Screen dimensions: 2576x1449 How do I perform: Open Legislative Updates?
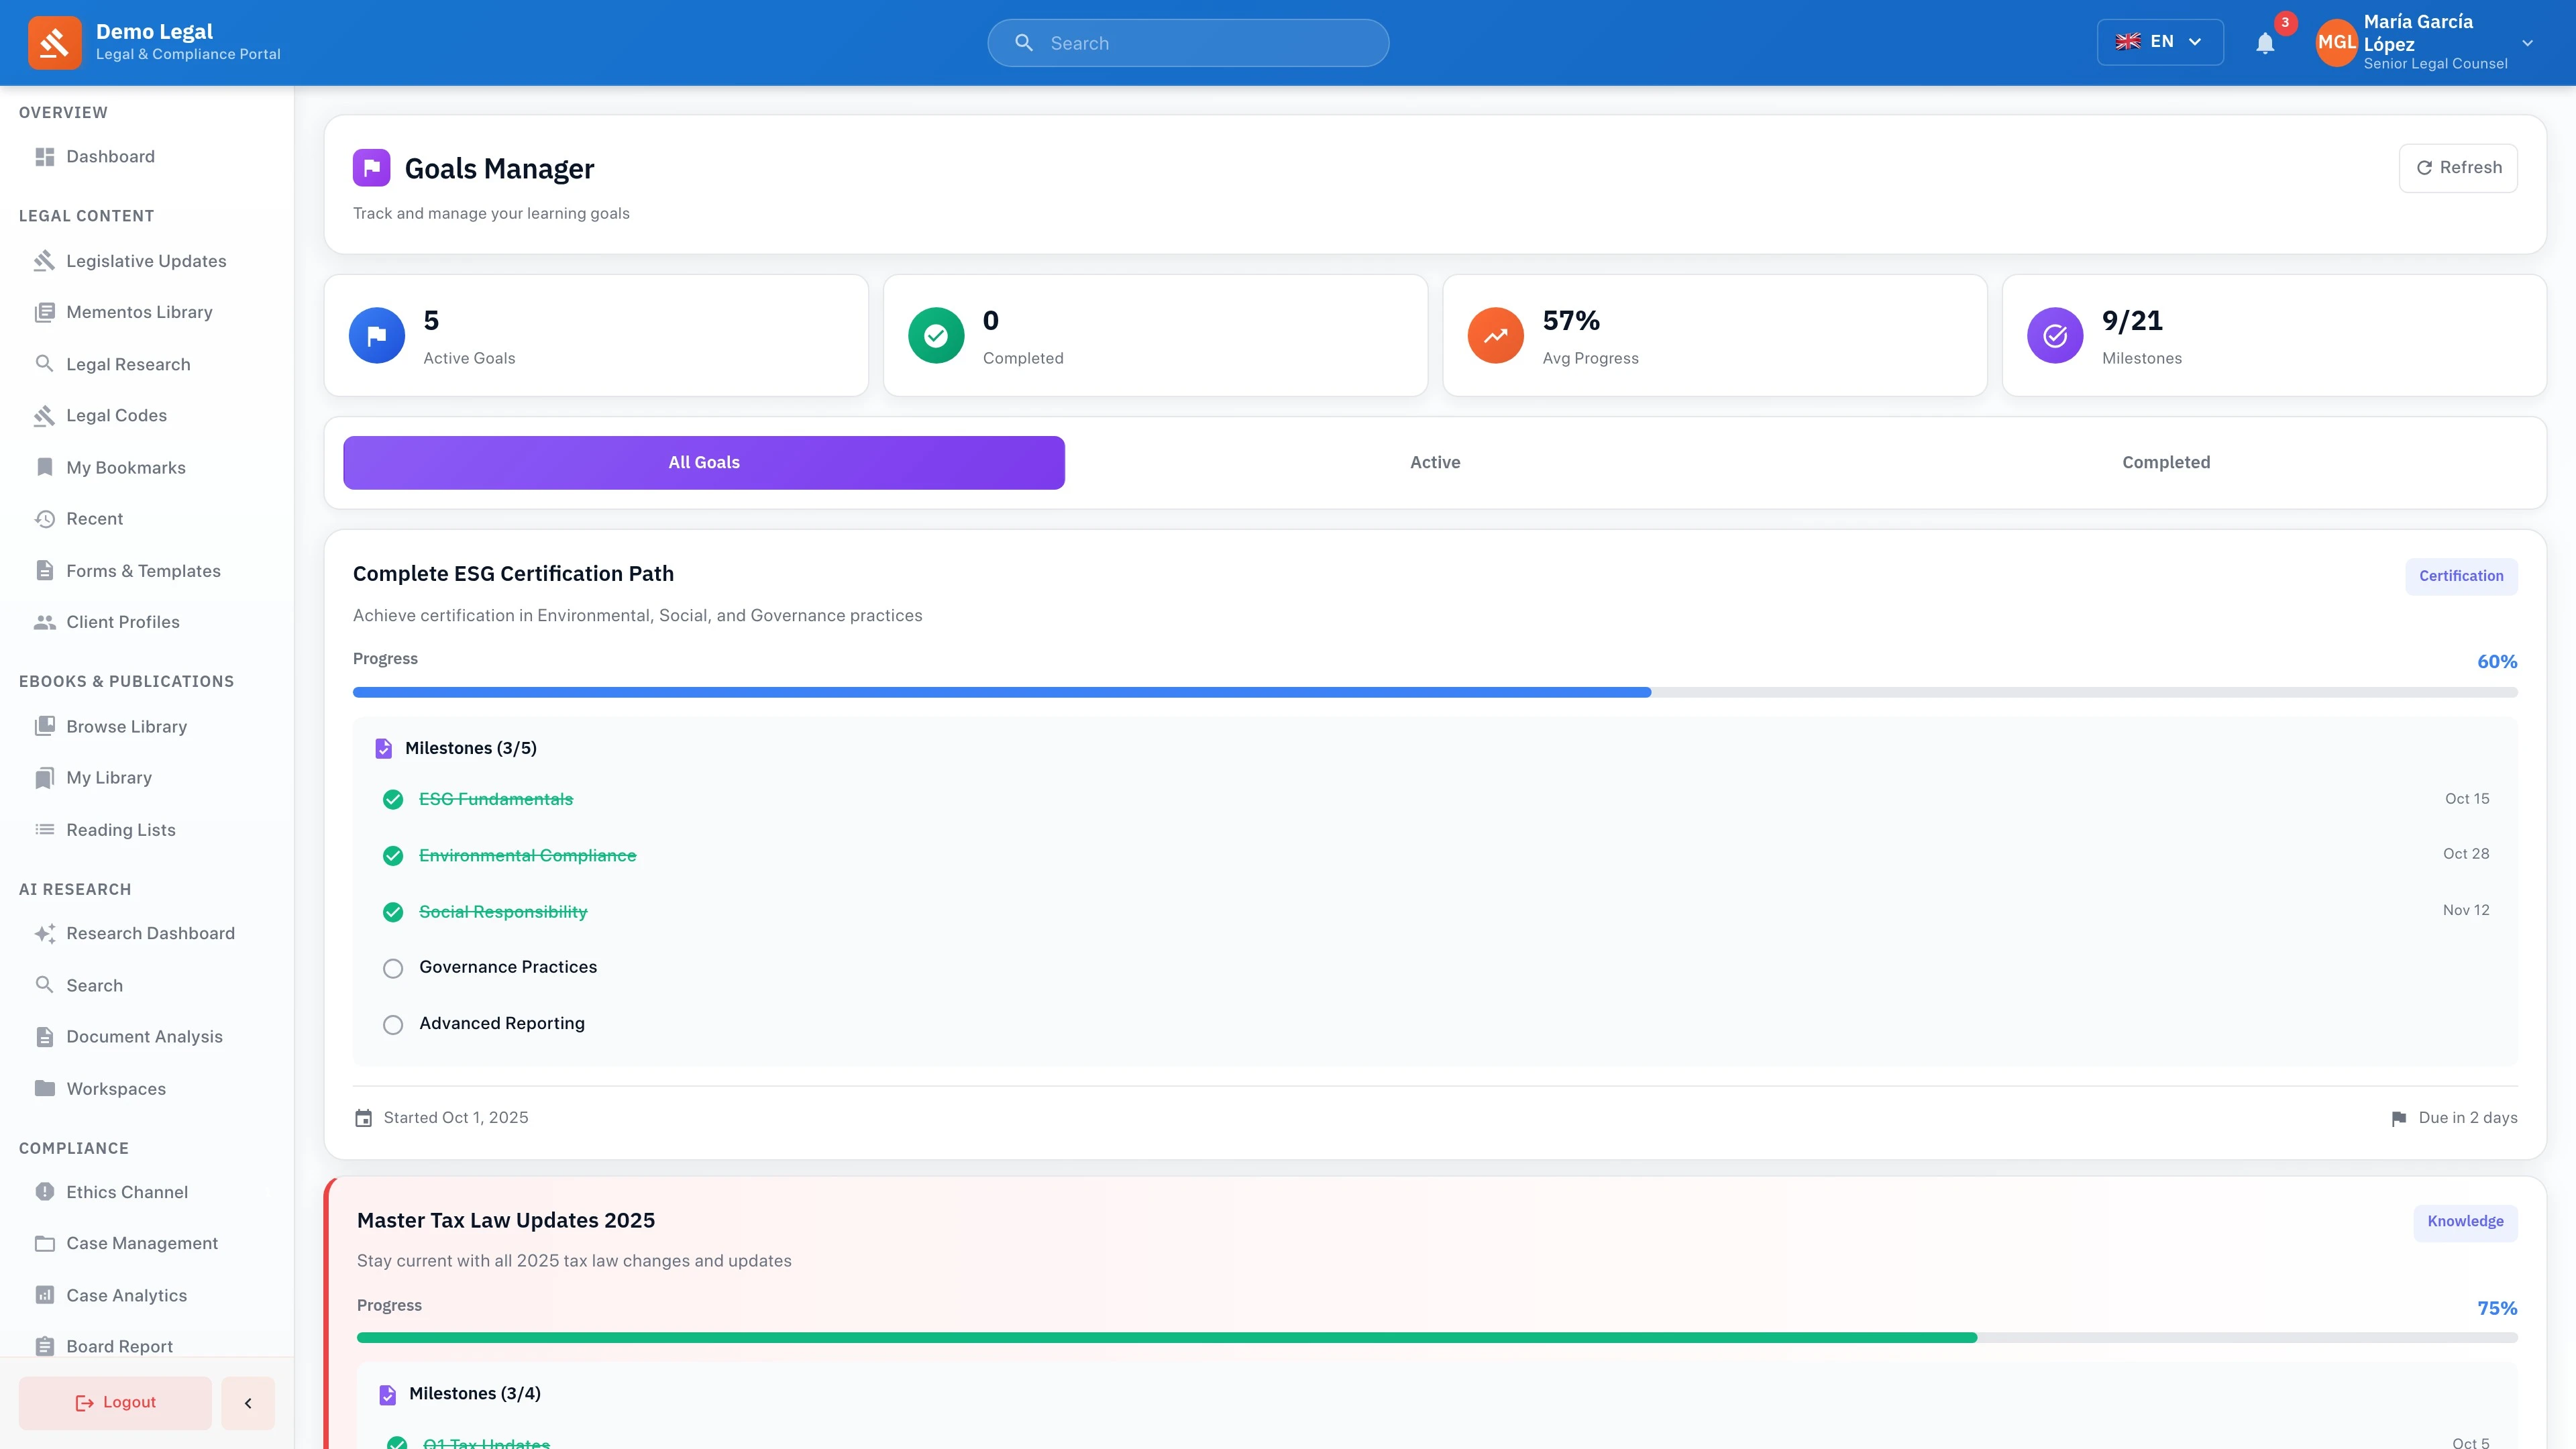pos(146,260)
